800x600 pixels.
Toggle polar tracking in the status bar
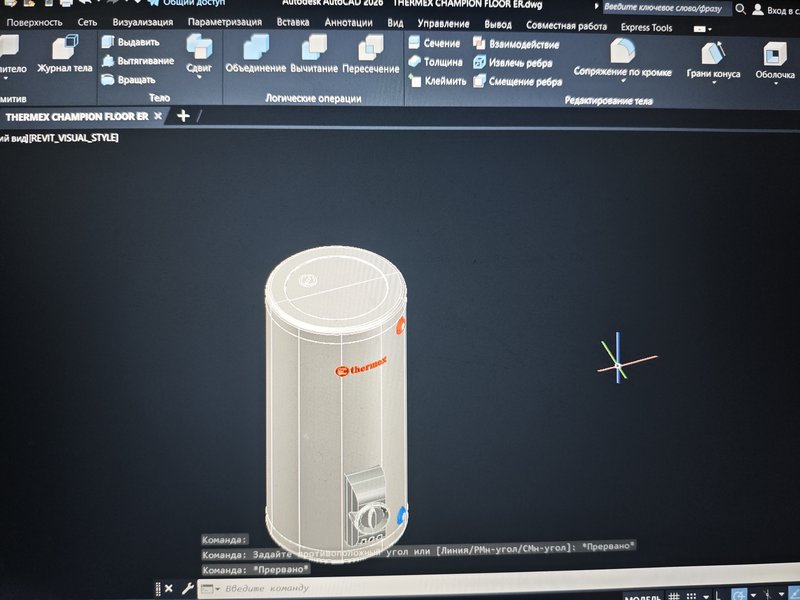tap(739, 595)
